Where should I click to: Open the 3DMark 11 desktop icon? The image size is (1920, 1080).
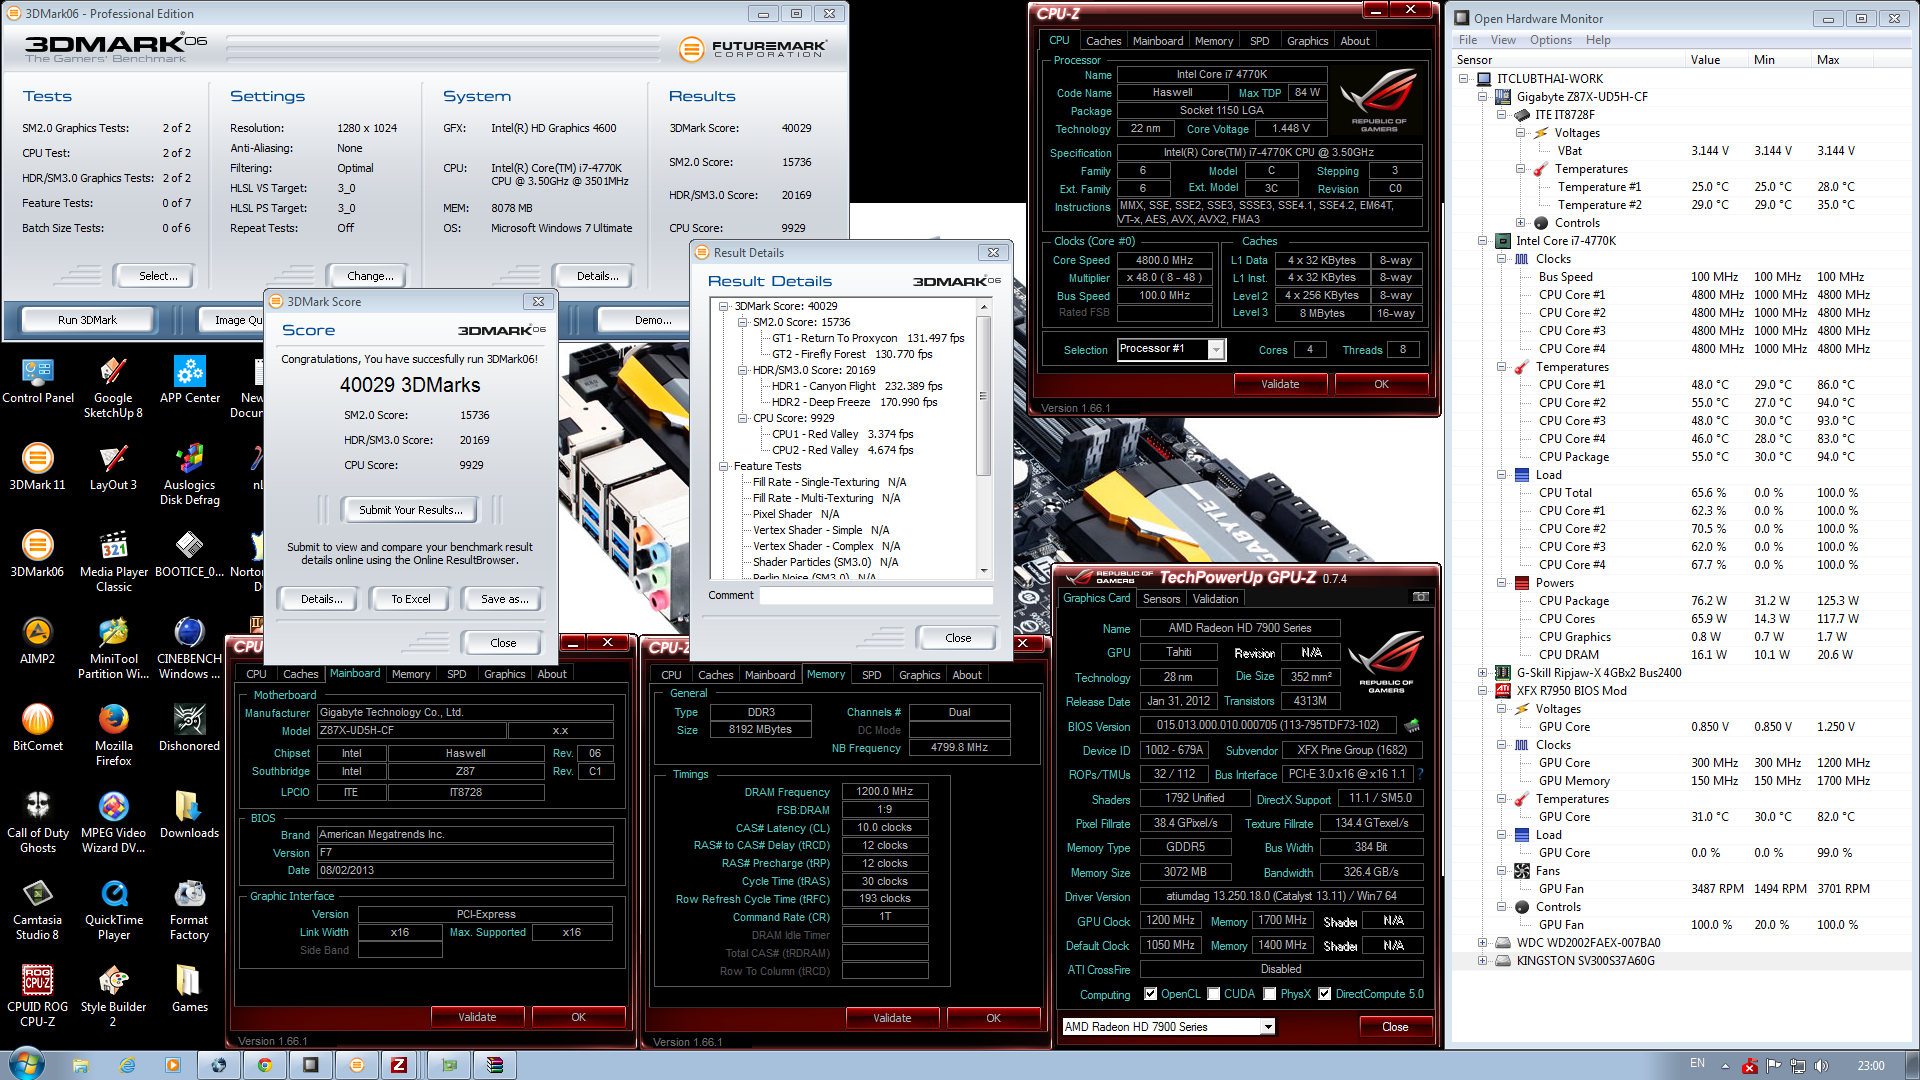click(37, 459)
